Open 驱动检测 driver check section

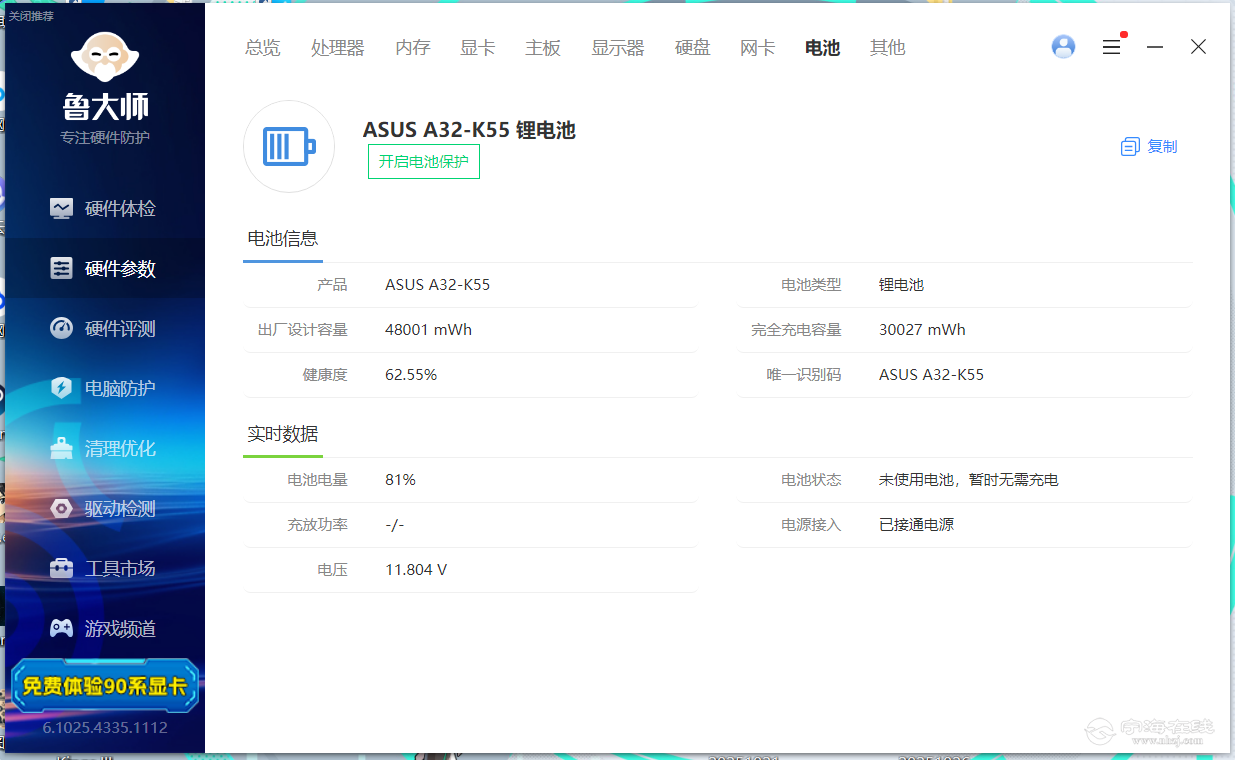[105, 509]
